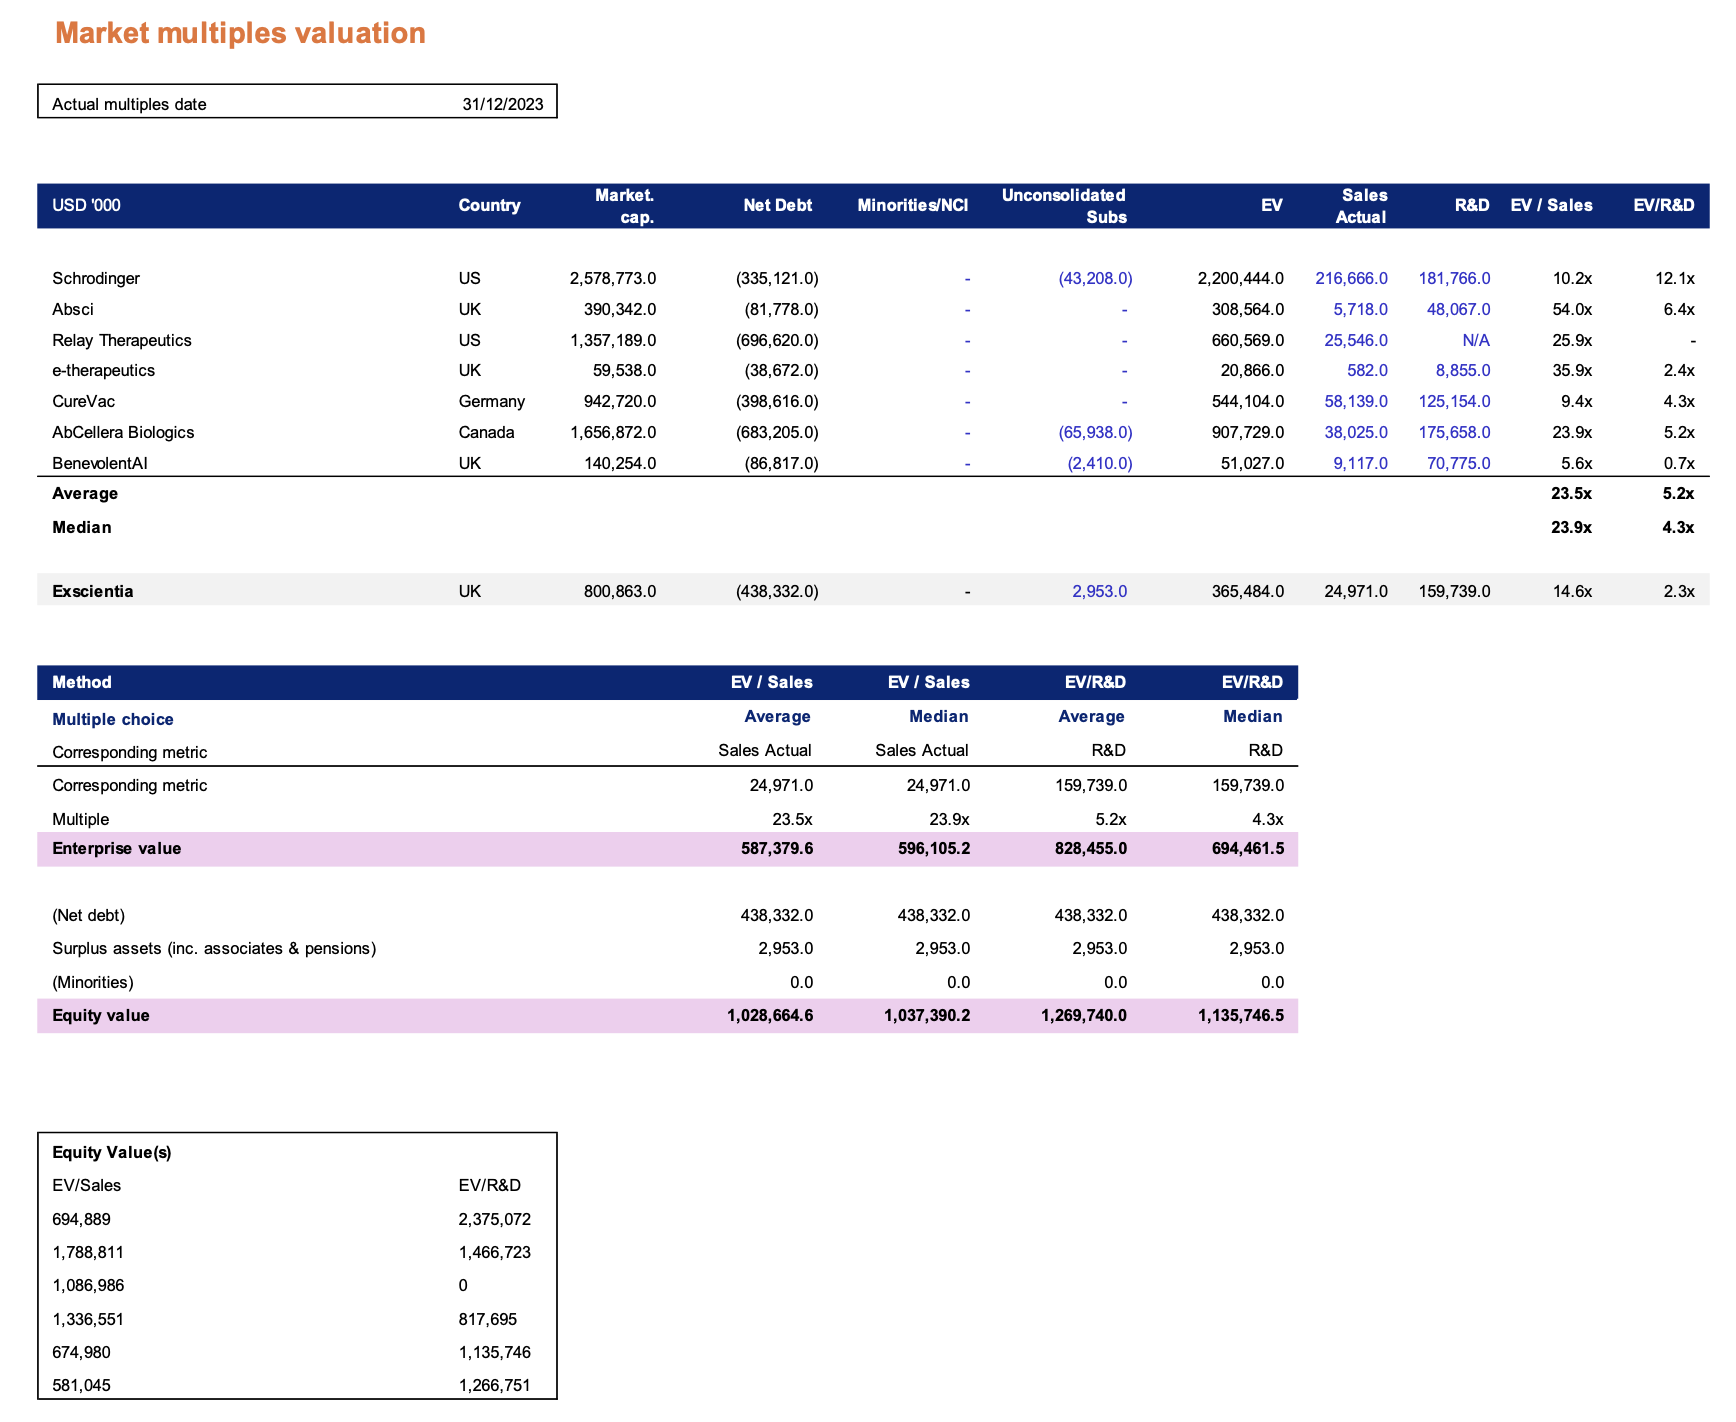
Task: Select AbCellera Biologics market cap 1,656,872.0
Action: coord(612,432)
